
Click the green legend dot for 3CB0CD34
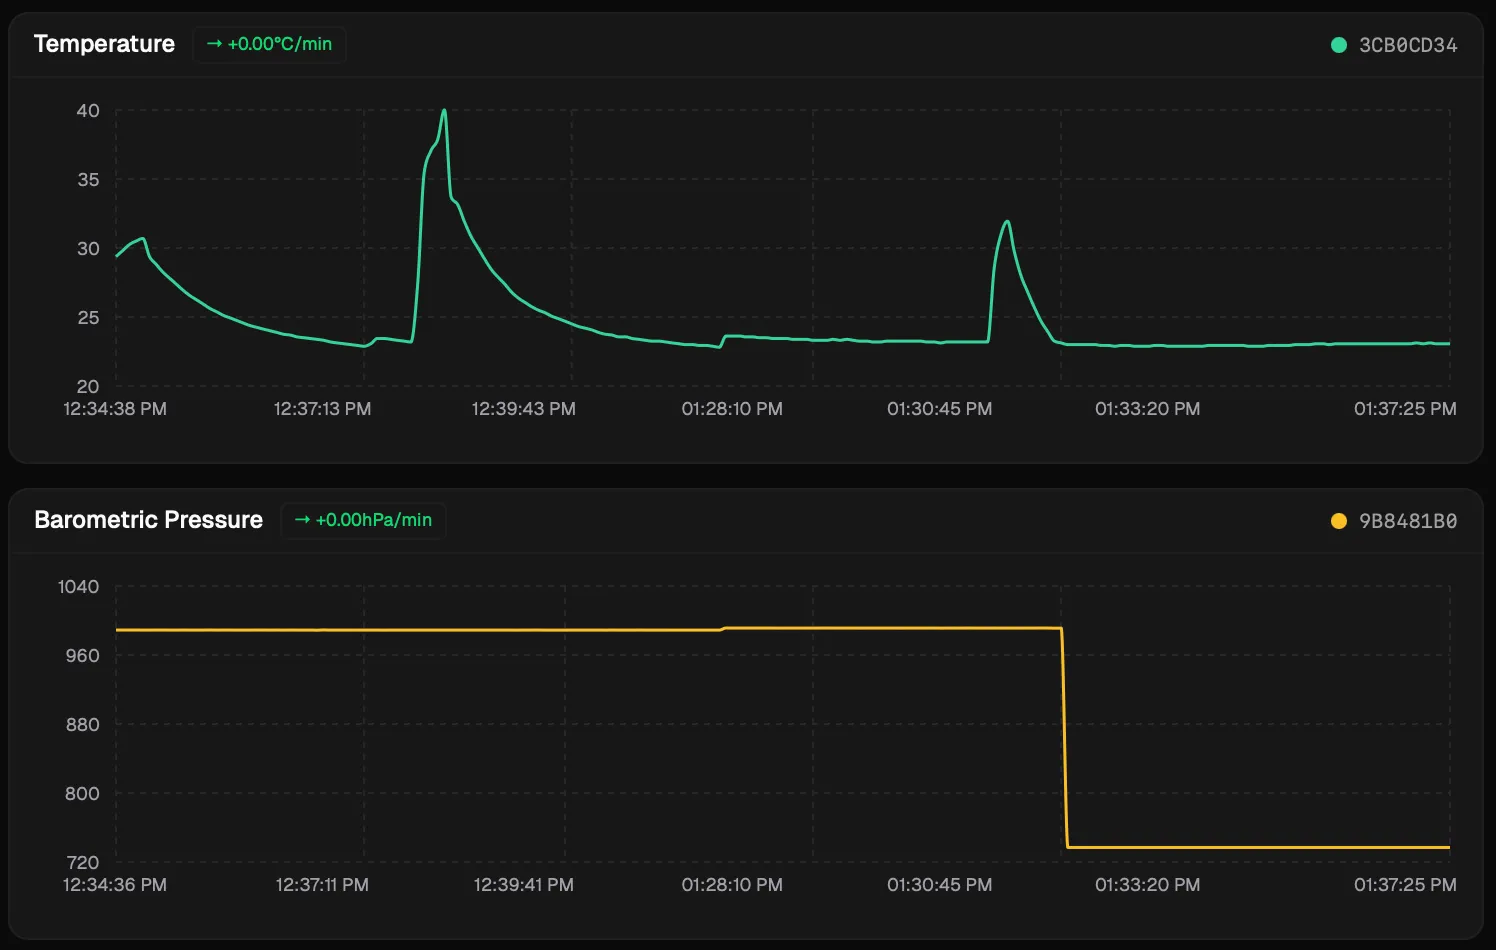click(1339, 45)
